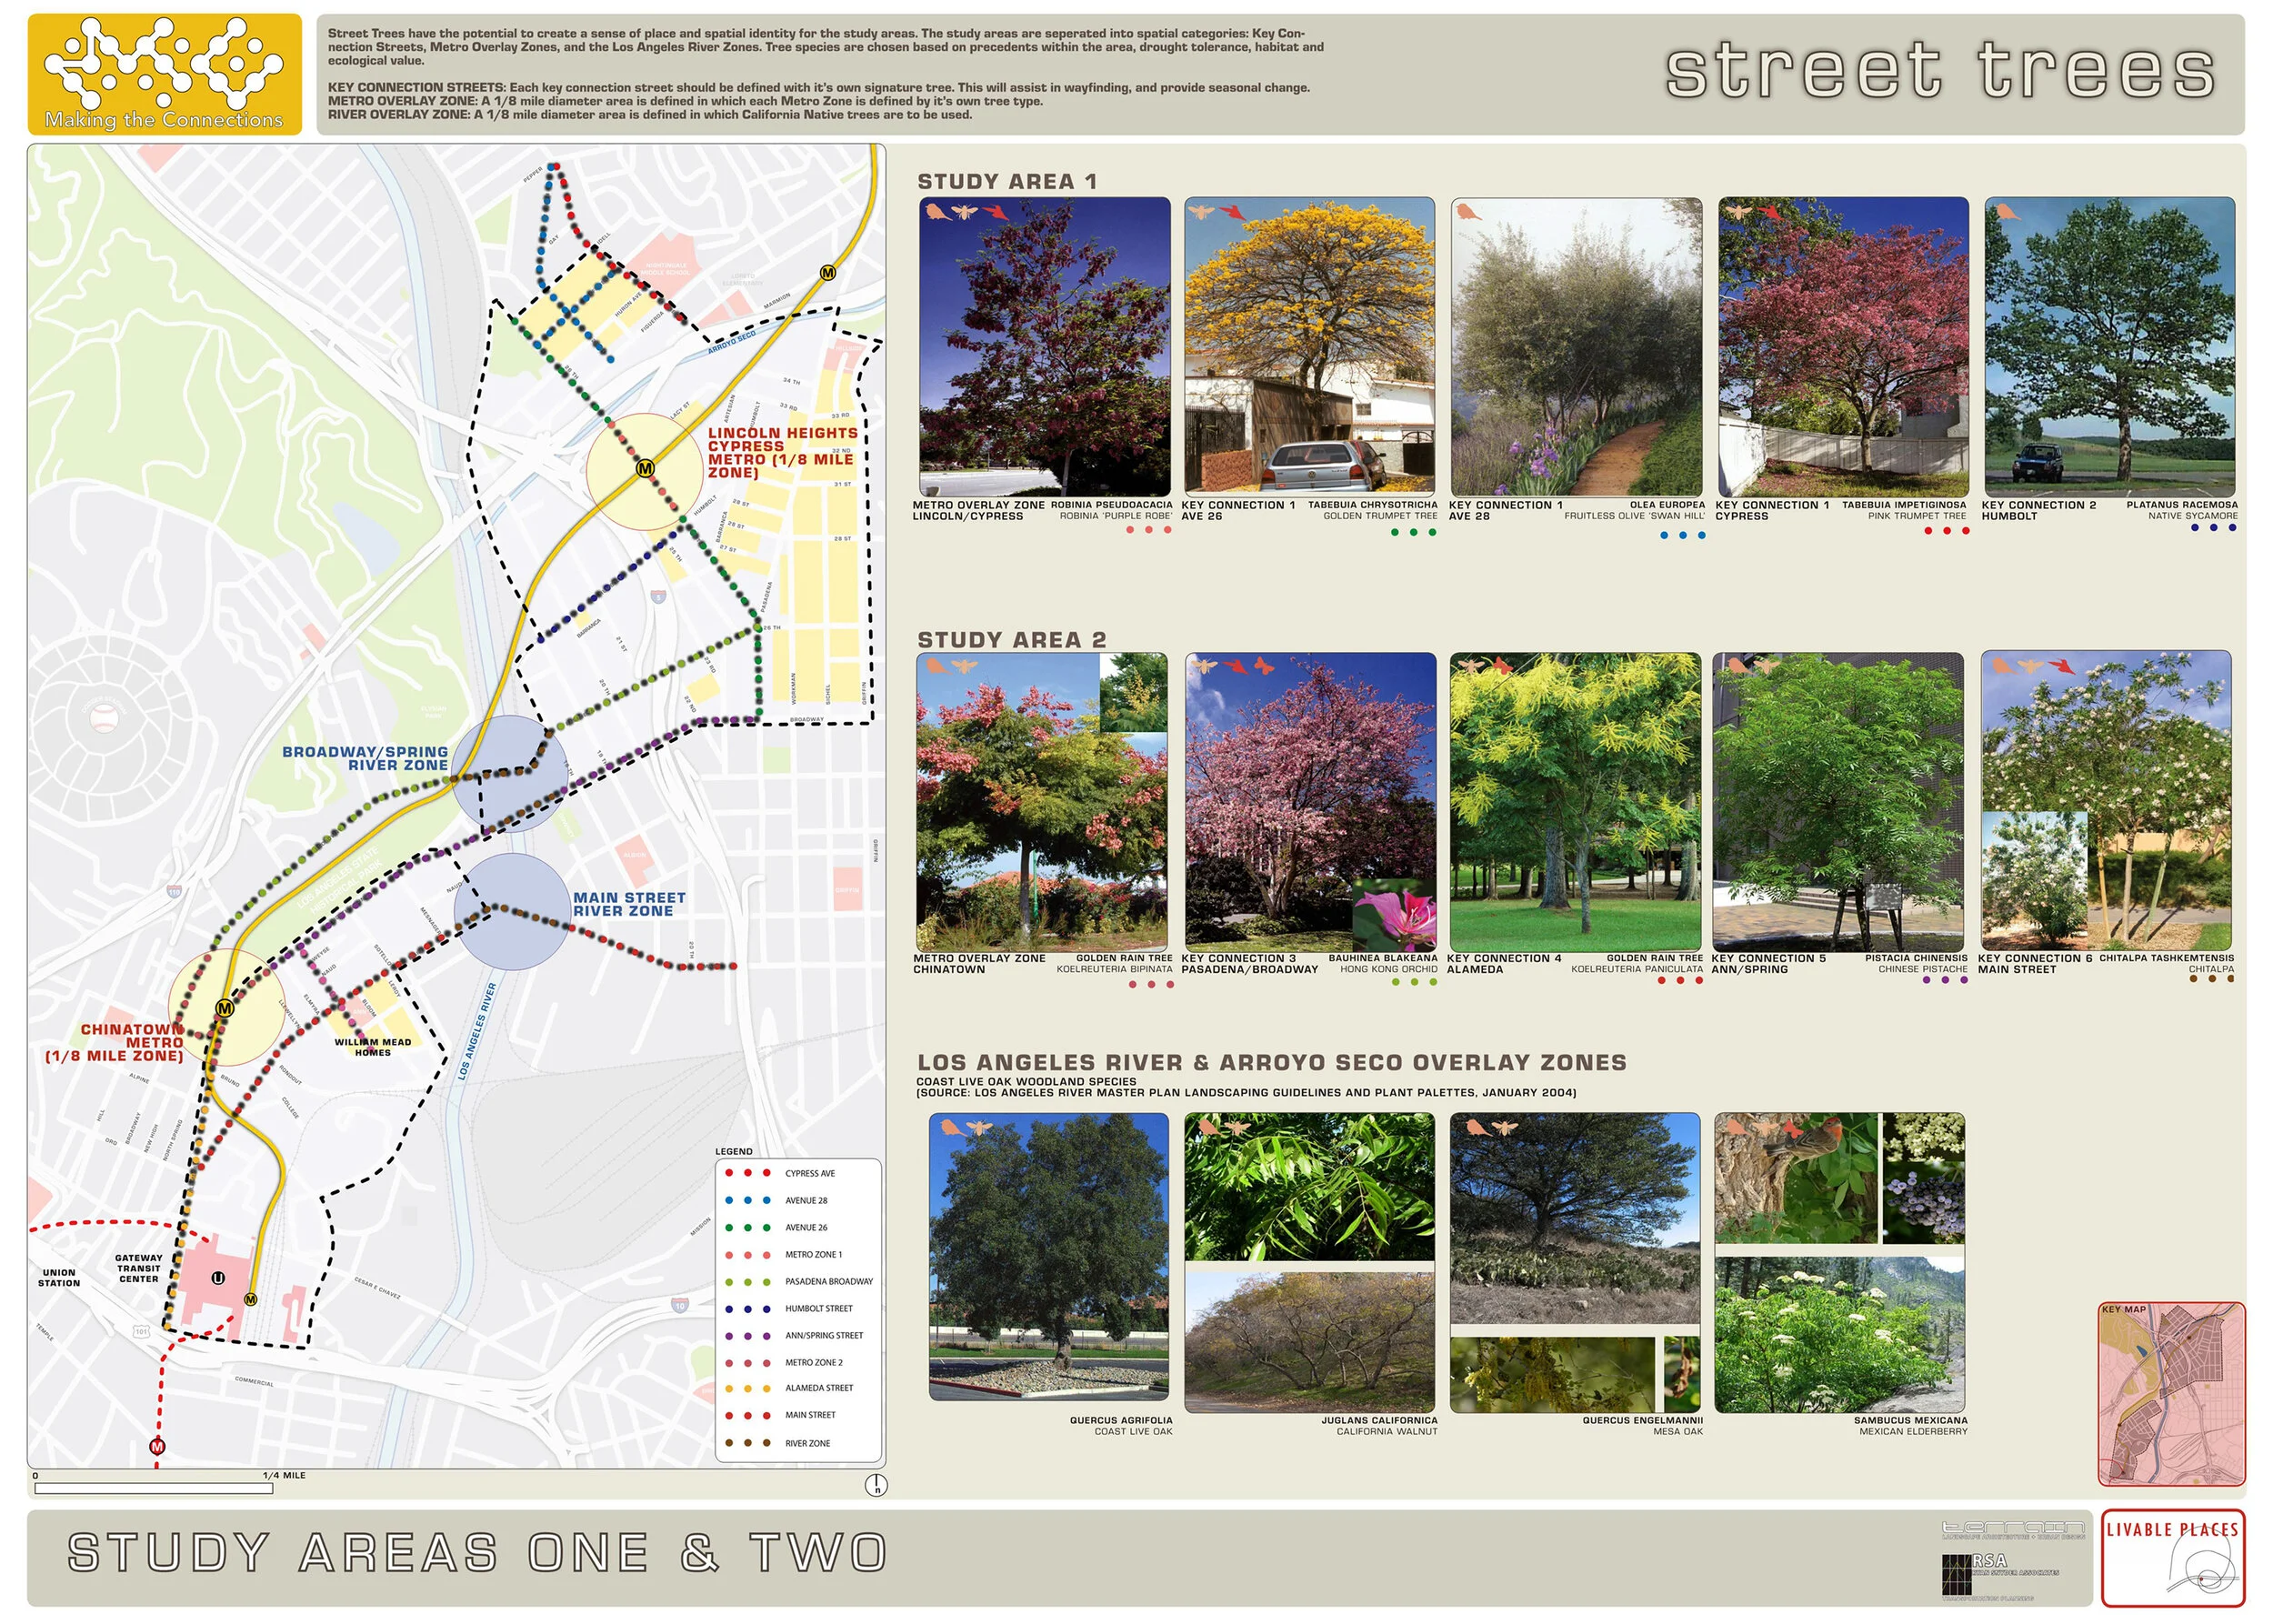Click the Terrain landscape architecture logo
2273x1624 pixels.
coord(2012,1530)
